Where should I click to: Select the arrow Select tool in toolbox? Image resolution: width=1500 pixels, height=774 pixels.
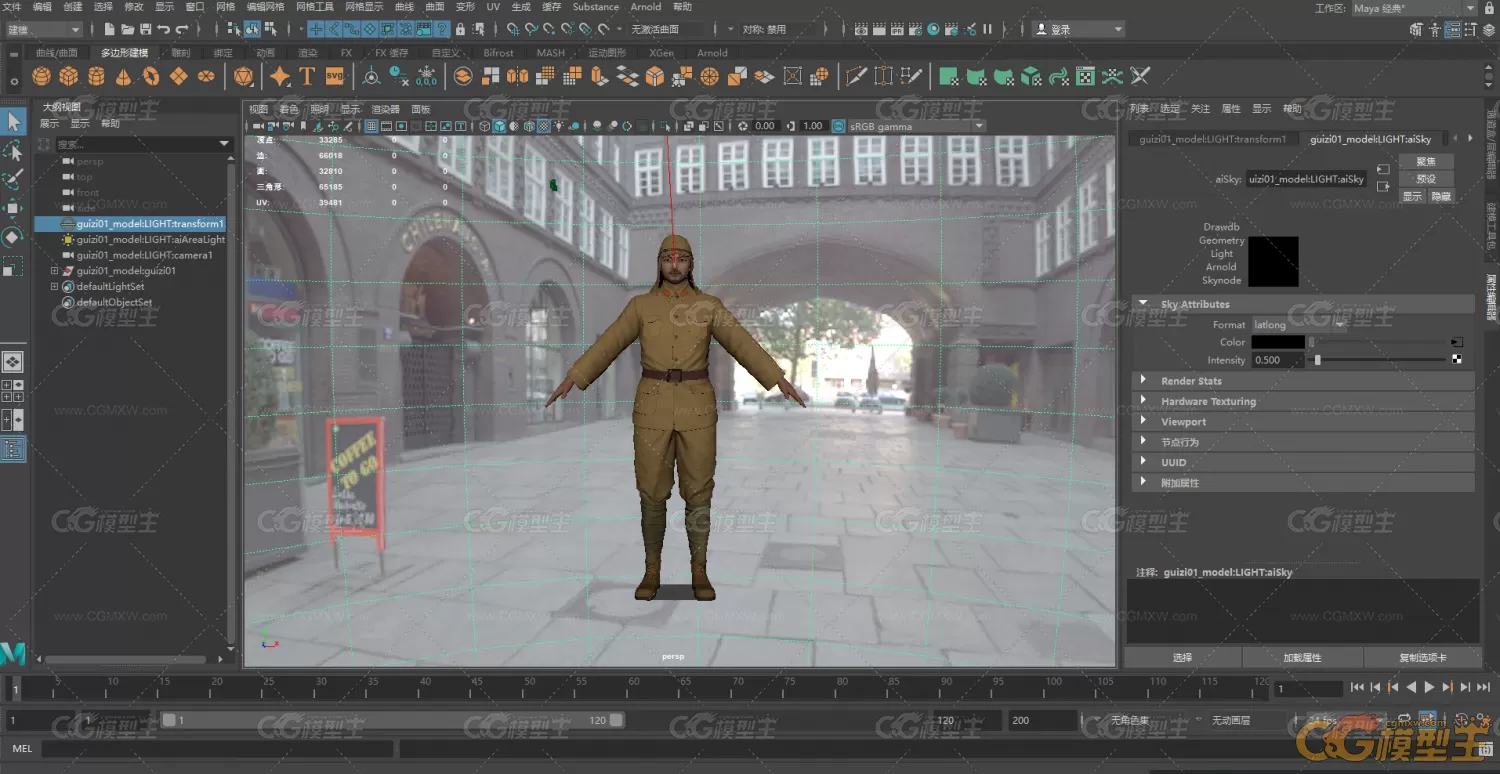click(x=13, y=122)
